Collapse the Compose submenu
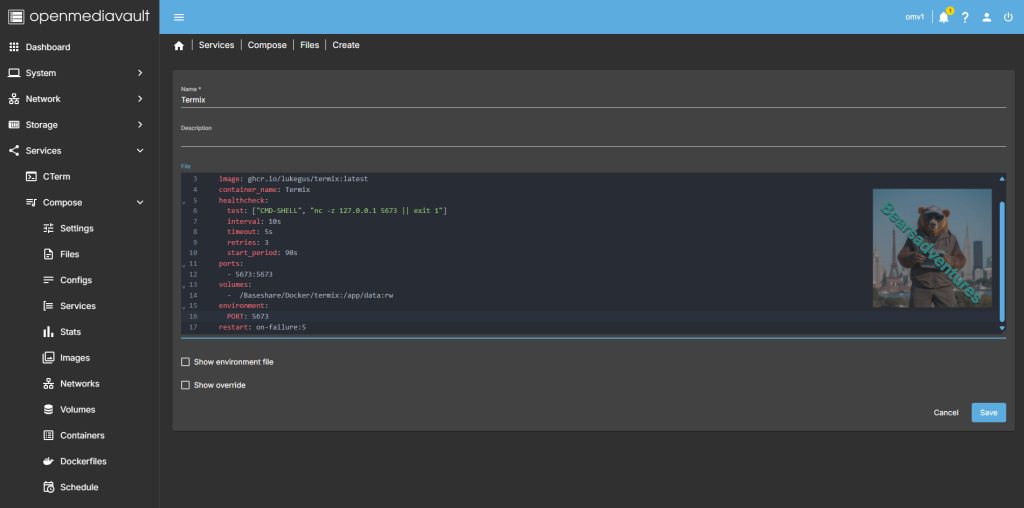Screen dimensions: 1024x508 [x=140, y=202]
